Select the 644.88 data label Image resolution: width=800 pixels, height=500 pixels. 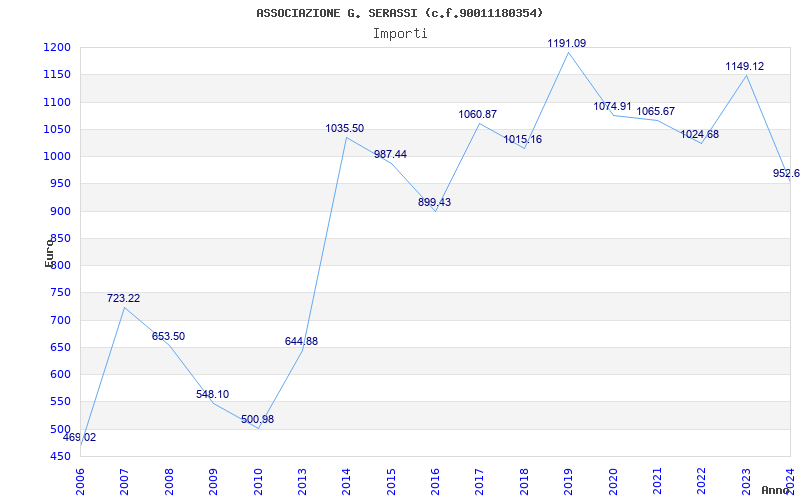tap(301, 341)
